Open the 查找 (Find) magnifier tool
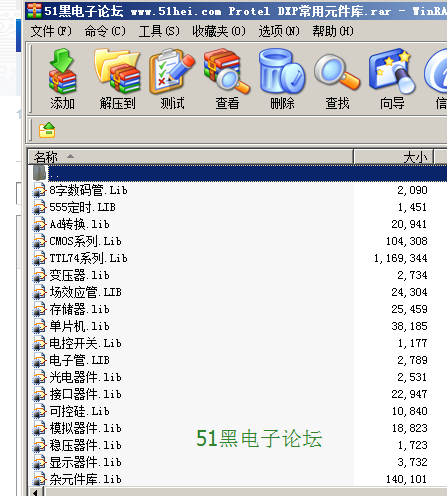The width and height of the screenshot is (447, 496). click(x=337, y=79)
